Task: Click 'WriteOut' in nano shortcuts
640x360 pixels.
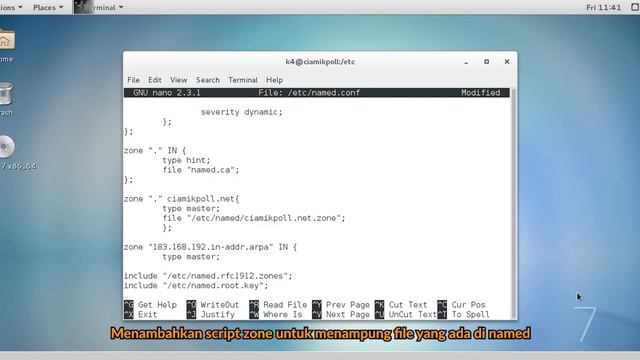Action: click(220, 305)
